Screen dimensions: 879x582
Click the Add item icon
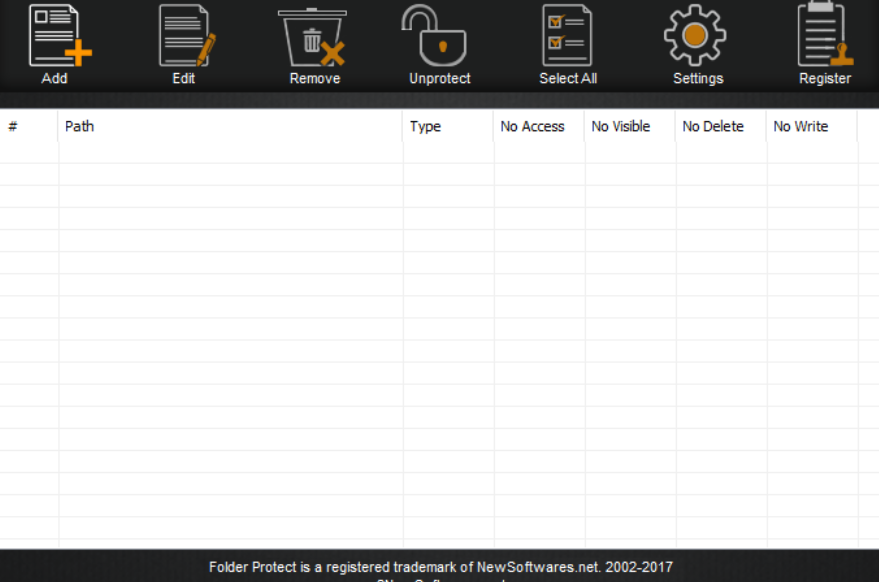tap(60, 35)
